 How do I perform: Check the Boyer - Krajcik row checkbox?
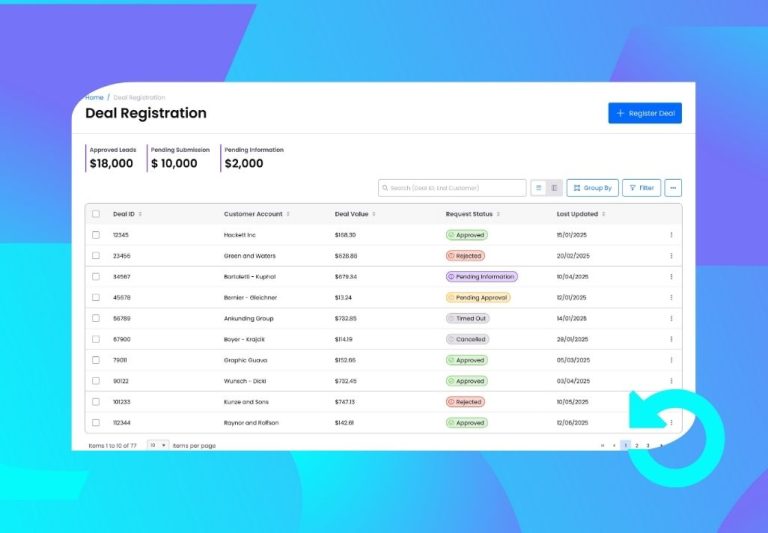click(x=96, y=339)
